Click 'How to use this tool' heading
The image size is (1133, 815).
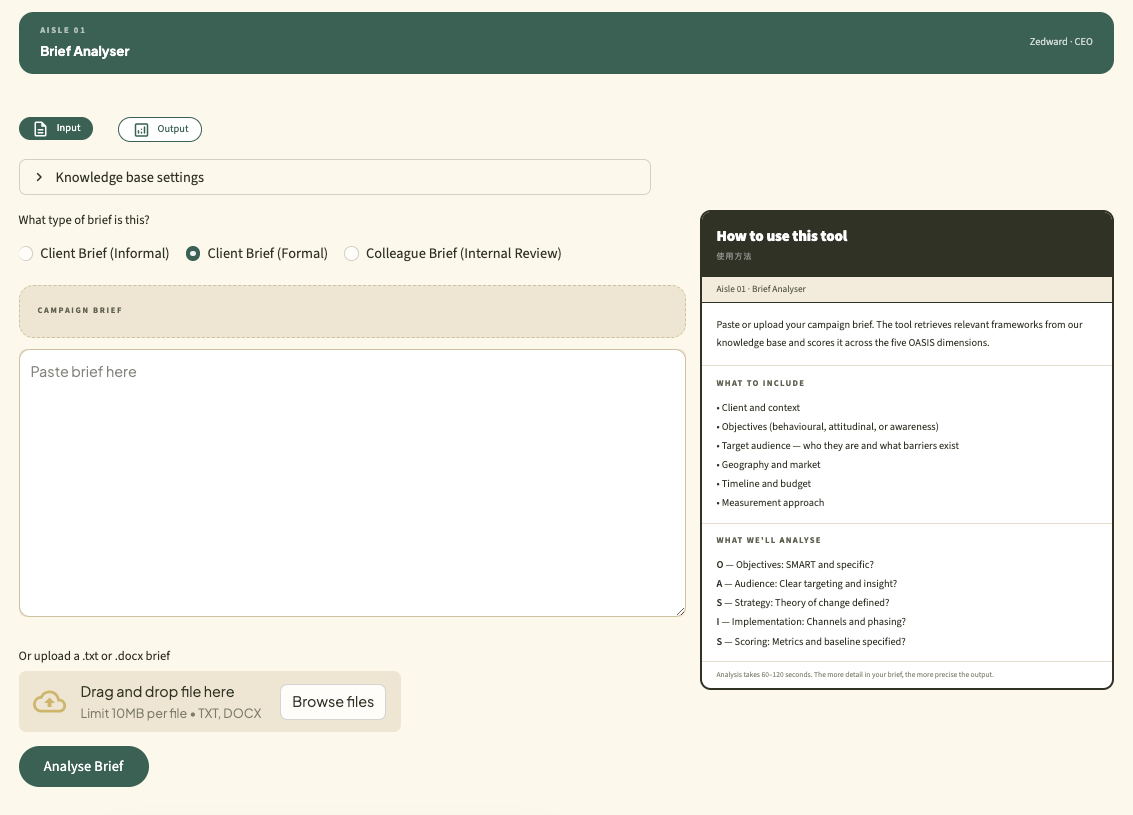[x=782, y=236]
